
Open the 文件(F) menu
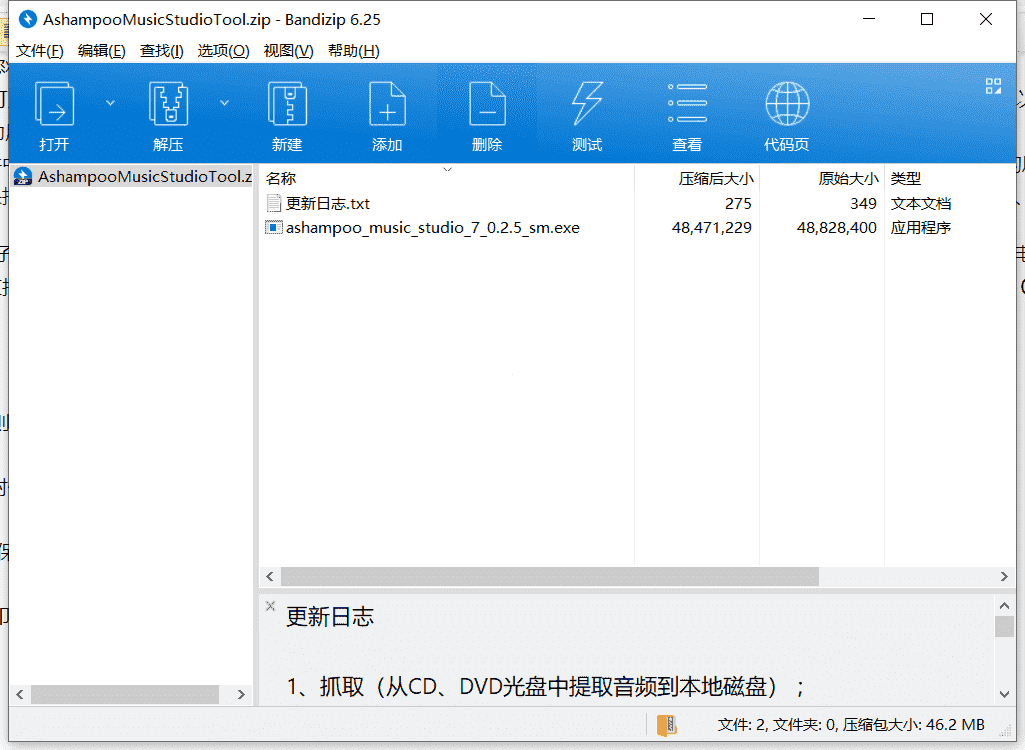(x=39, y=50)
